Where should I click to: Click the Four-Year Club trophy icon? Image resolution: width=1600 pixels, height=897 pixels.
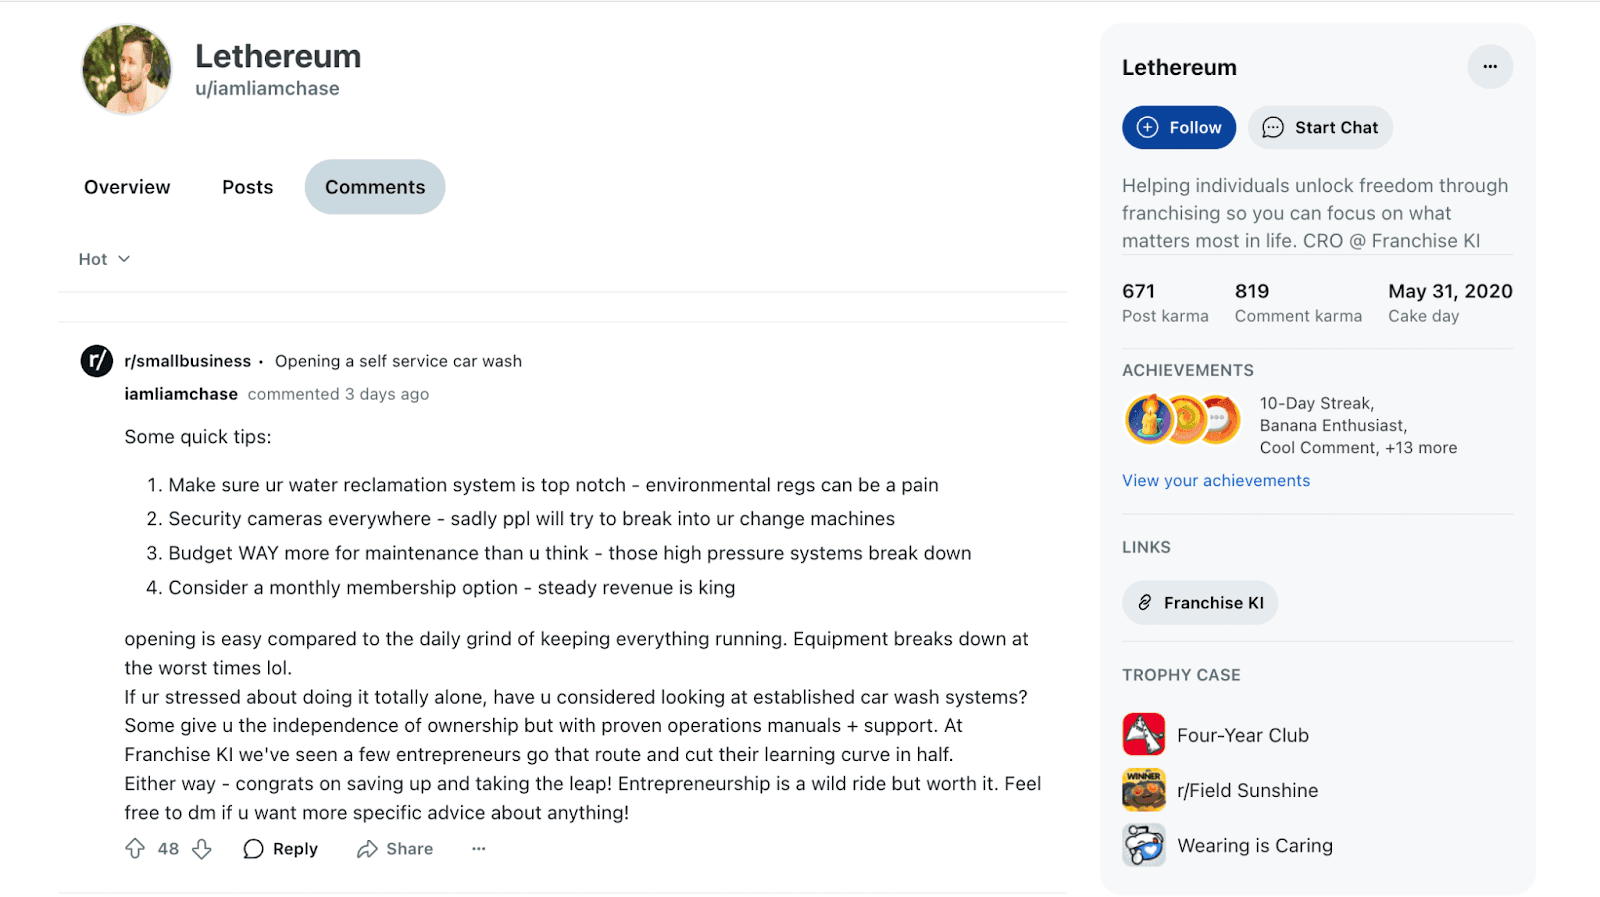(x=1143, y=734)
